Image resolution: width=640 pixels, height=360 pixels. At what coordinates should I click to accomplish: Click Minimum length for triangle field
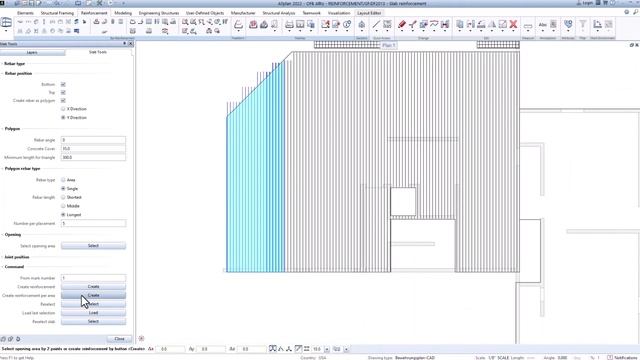[93, 157]
